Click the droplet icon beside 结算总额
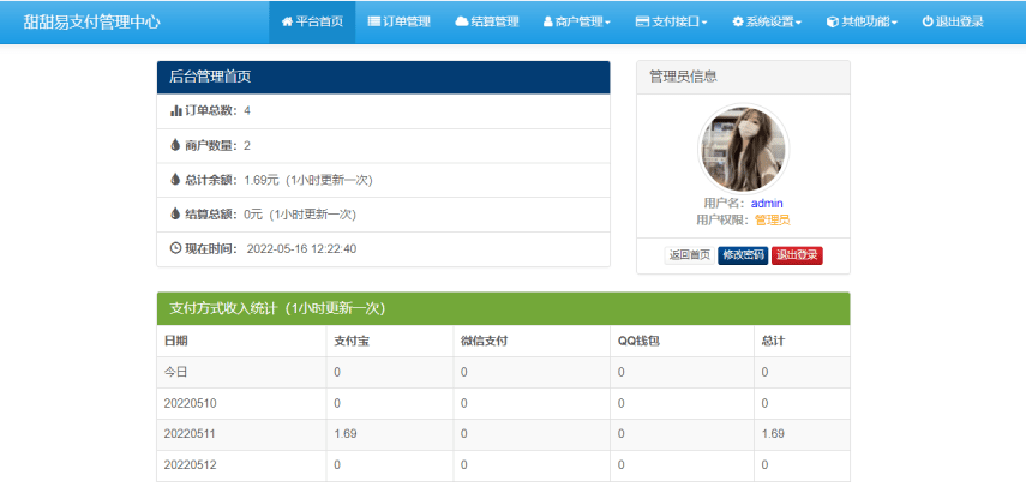 (x=175, y=214)
